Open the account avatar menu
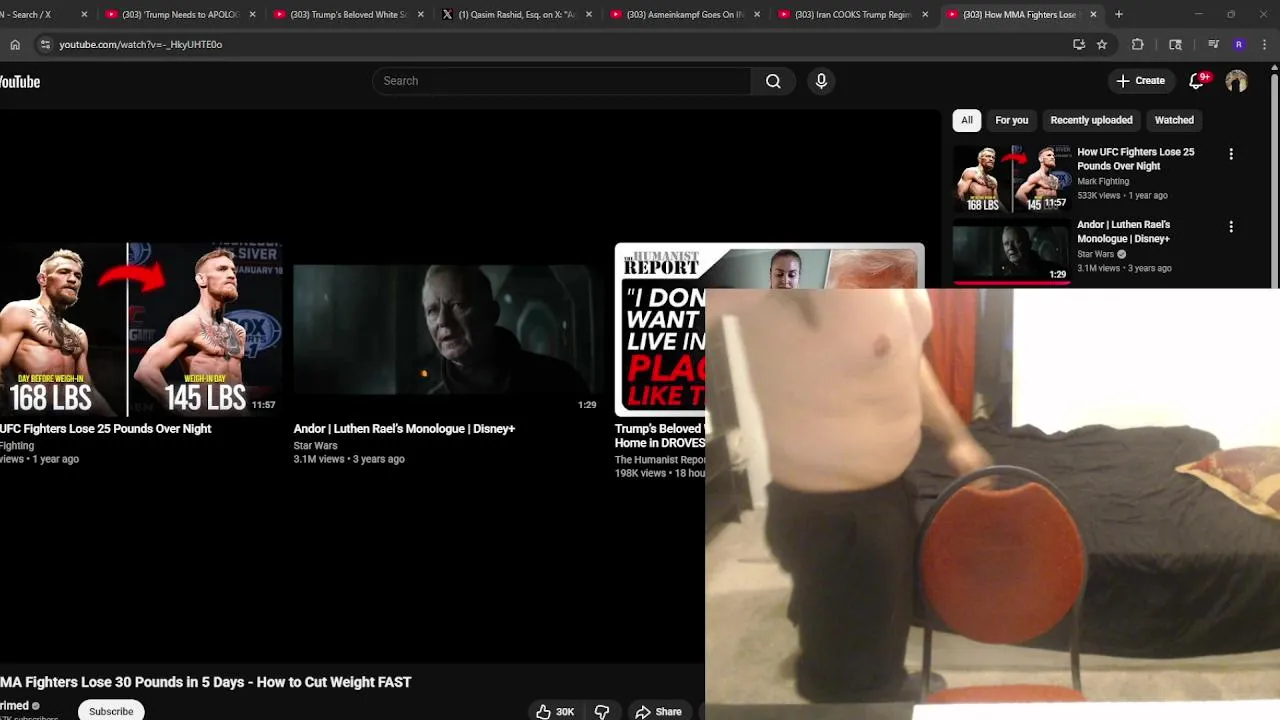The image size is (1280, 720). (x=1237, y=81)
